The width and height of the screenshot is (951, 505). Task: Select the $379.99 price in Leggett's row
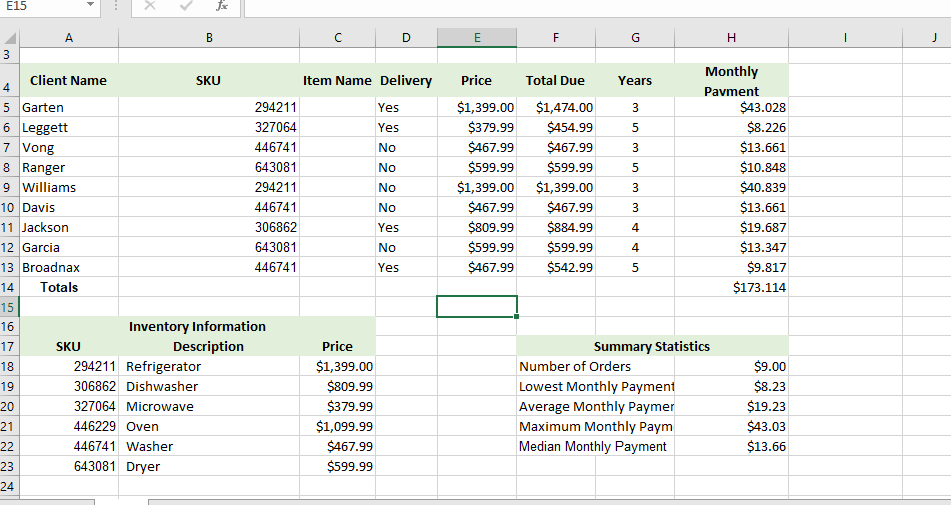pyautogui.click(x=477, y=127)
